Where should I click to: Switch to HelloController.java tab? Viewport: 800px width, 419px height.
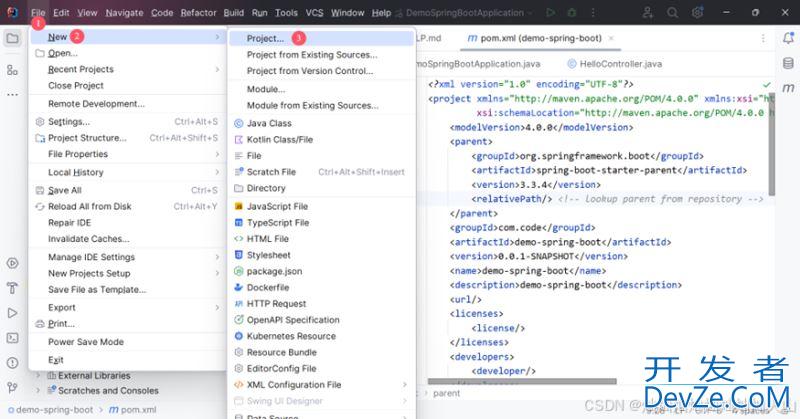click(615, 64)
